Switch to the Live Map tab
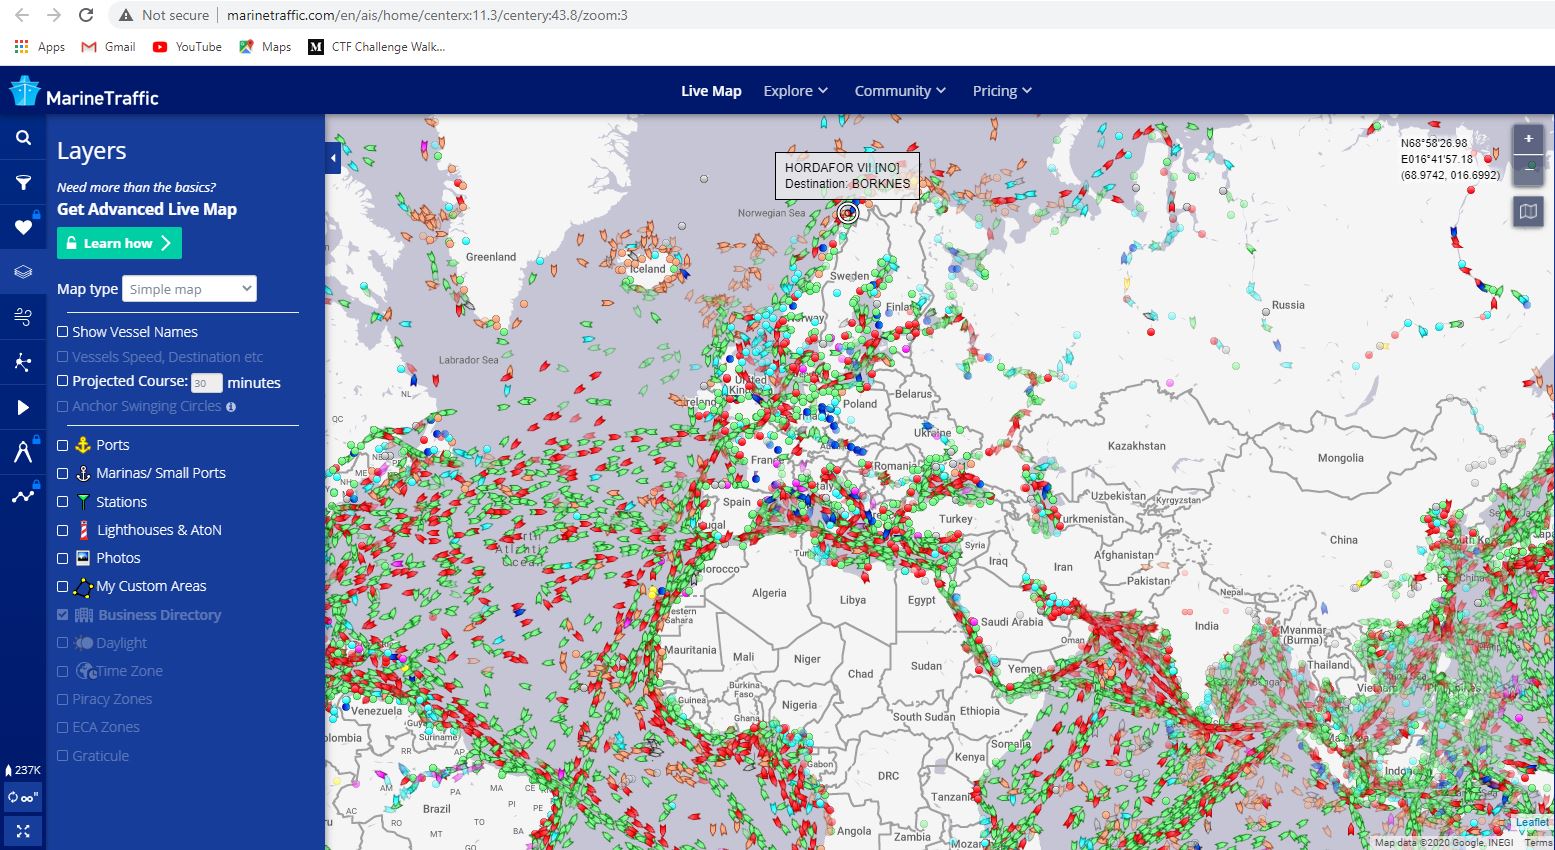This screenshot has height=850, width=1555. [x=711, y=90]
